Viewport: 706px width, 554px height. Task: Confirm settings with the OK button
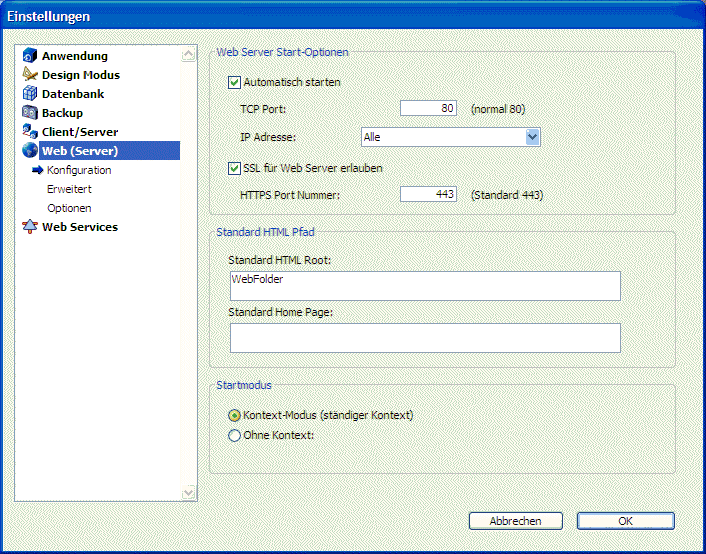point(625,521)
